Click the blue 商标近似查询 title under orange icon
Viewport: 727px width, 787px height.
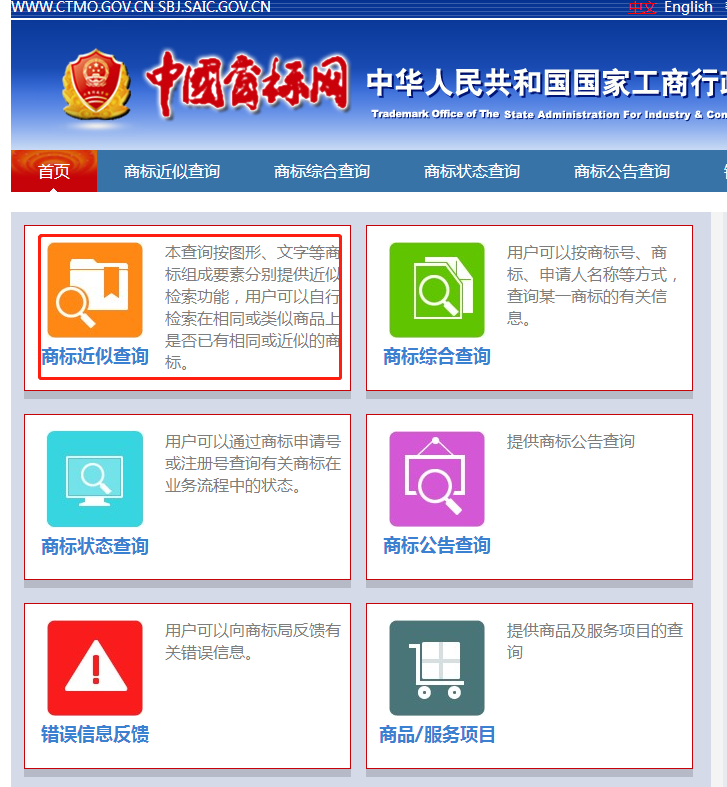pyautogui.click(x=95, y=356)
